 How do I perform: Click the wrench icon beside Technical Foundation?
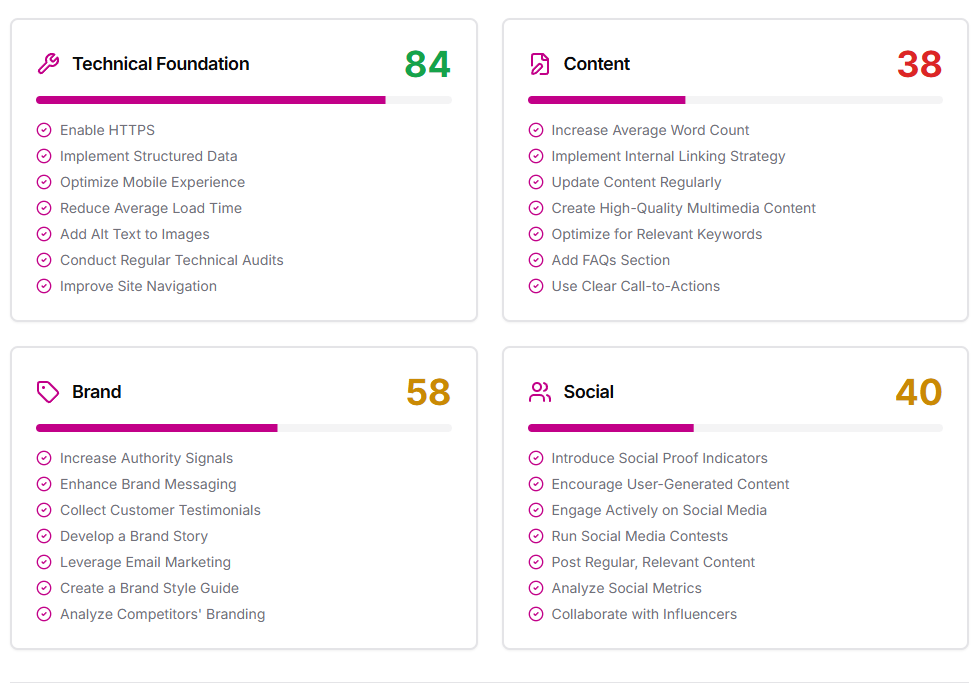click(48, 64)
